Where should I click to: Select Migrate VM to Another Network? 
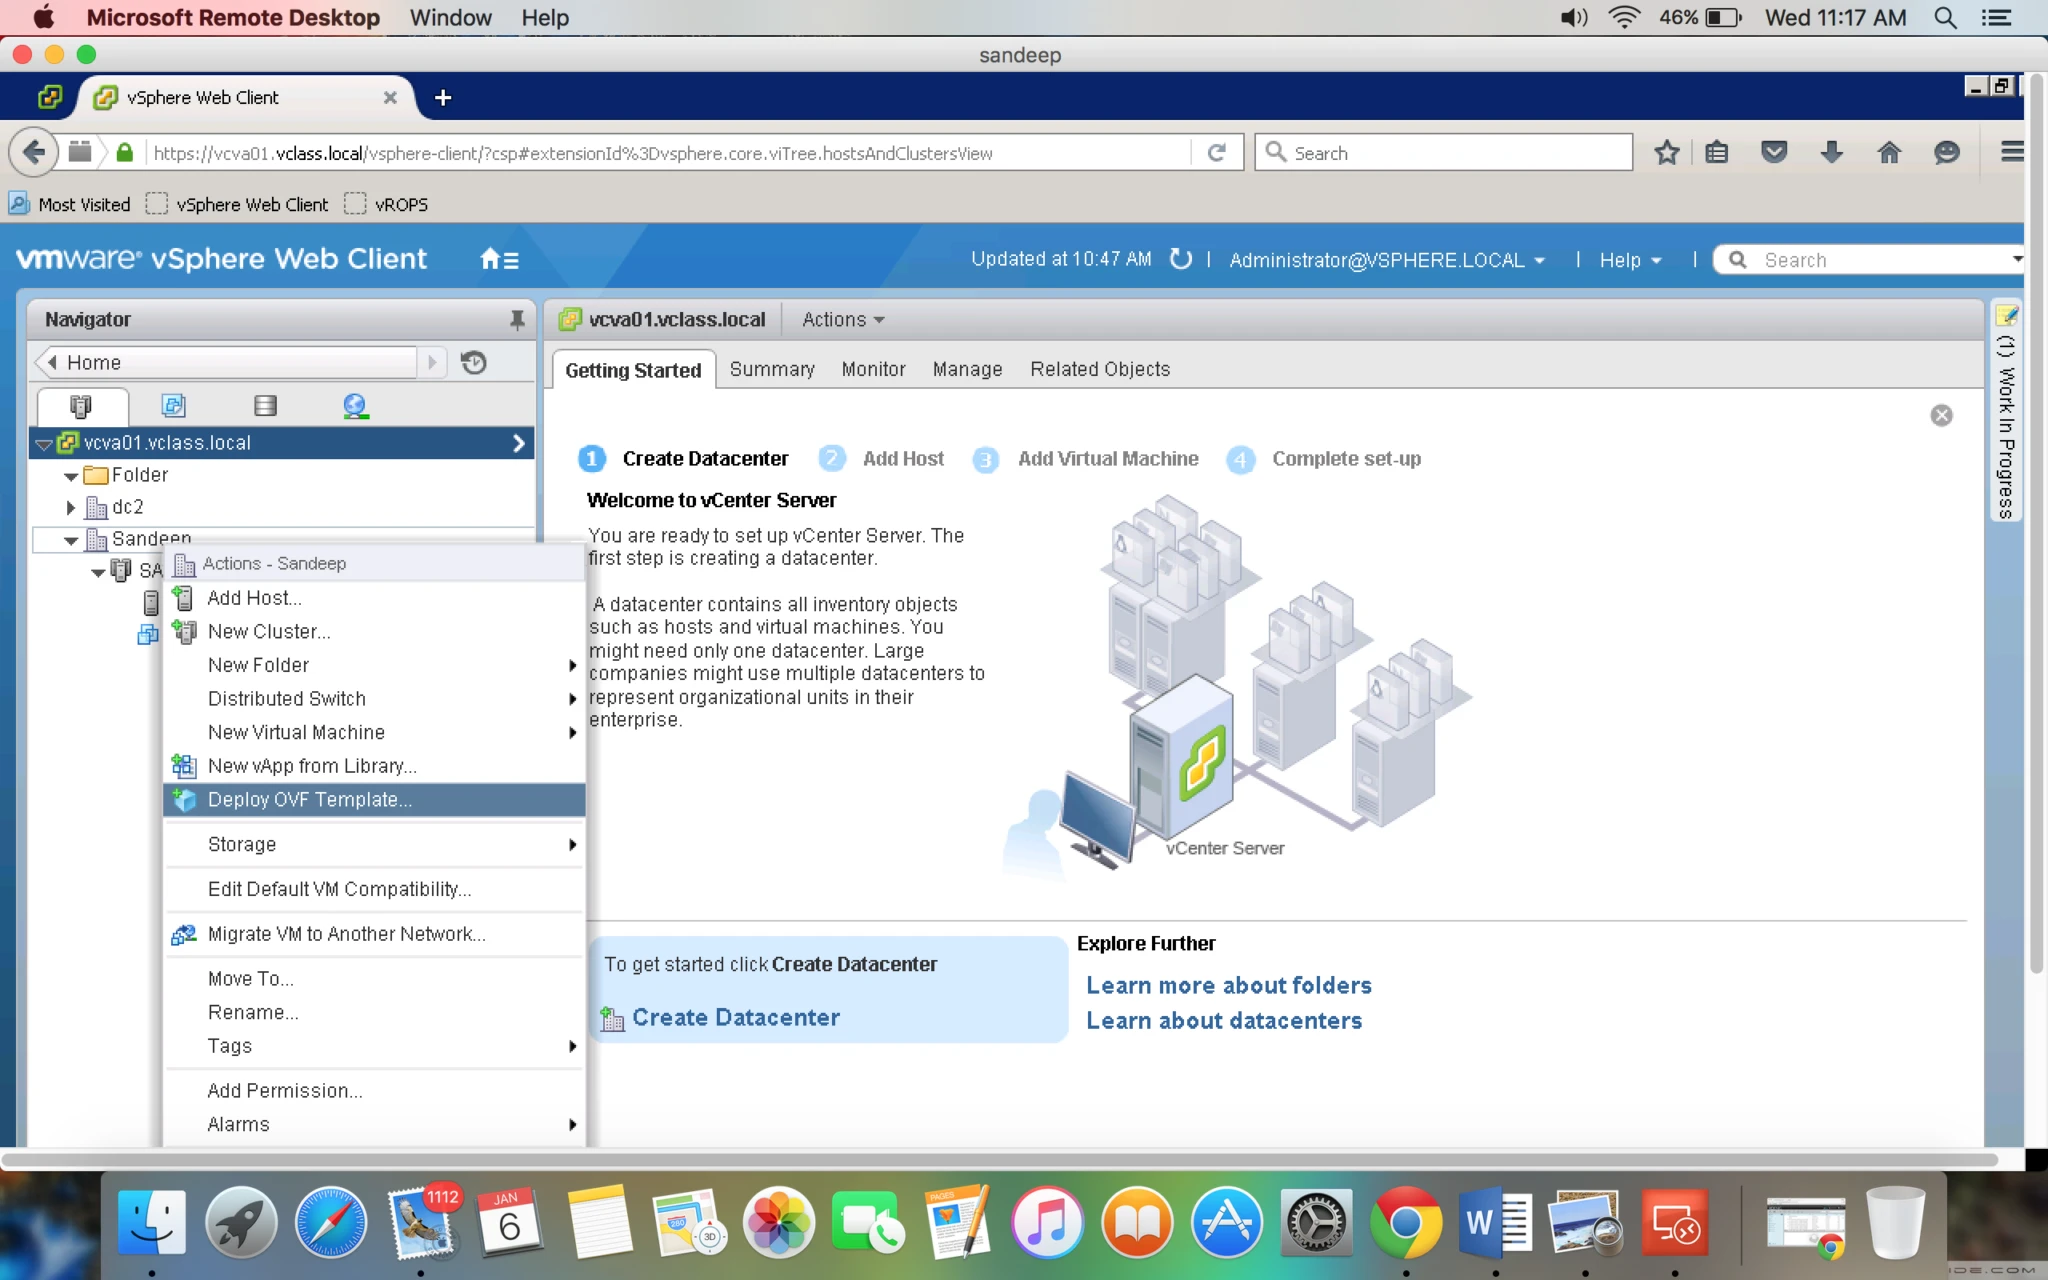(x=374, y=934)
